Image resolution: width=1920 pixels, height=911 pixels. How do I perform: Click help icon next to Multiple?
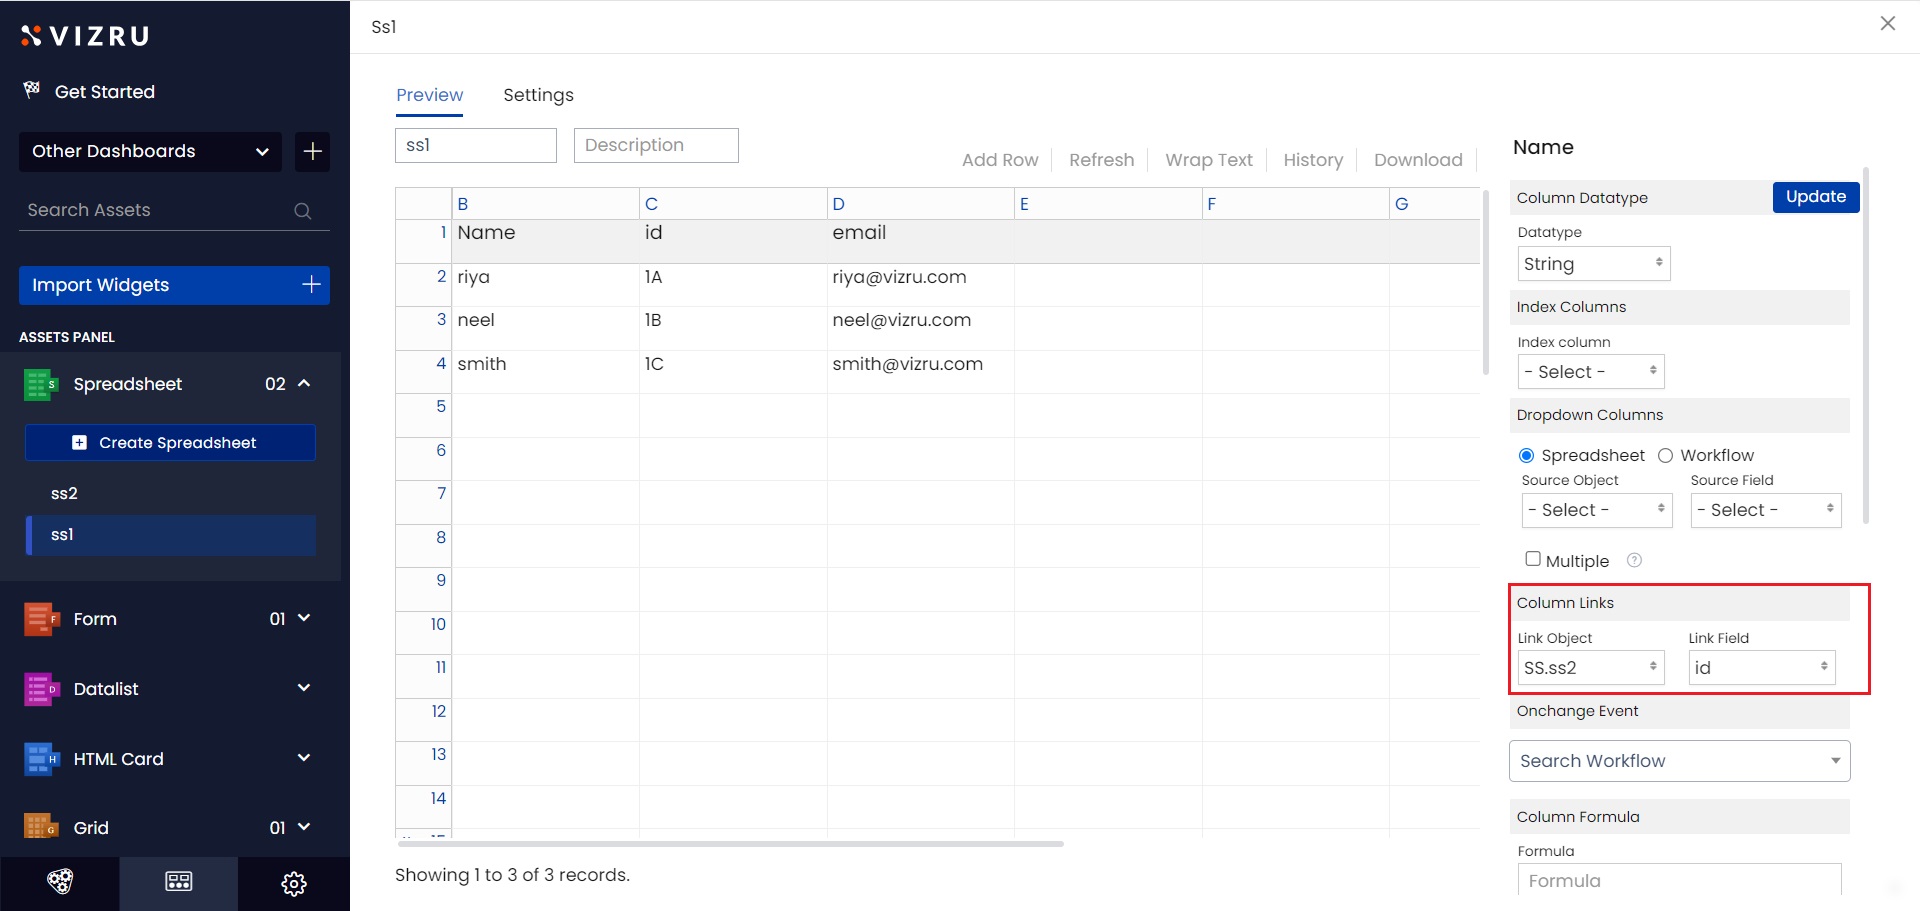tap(1634, 561)
